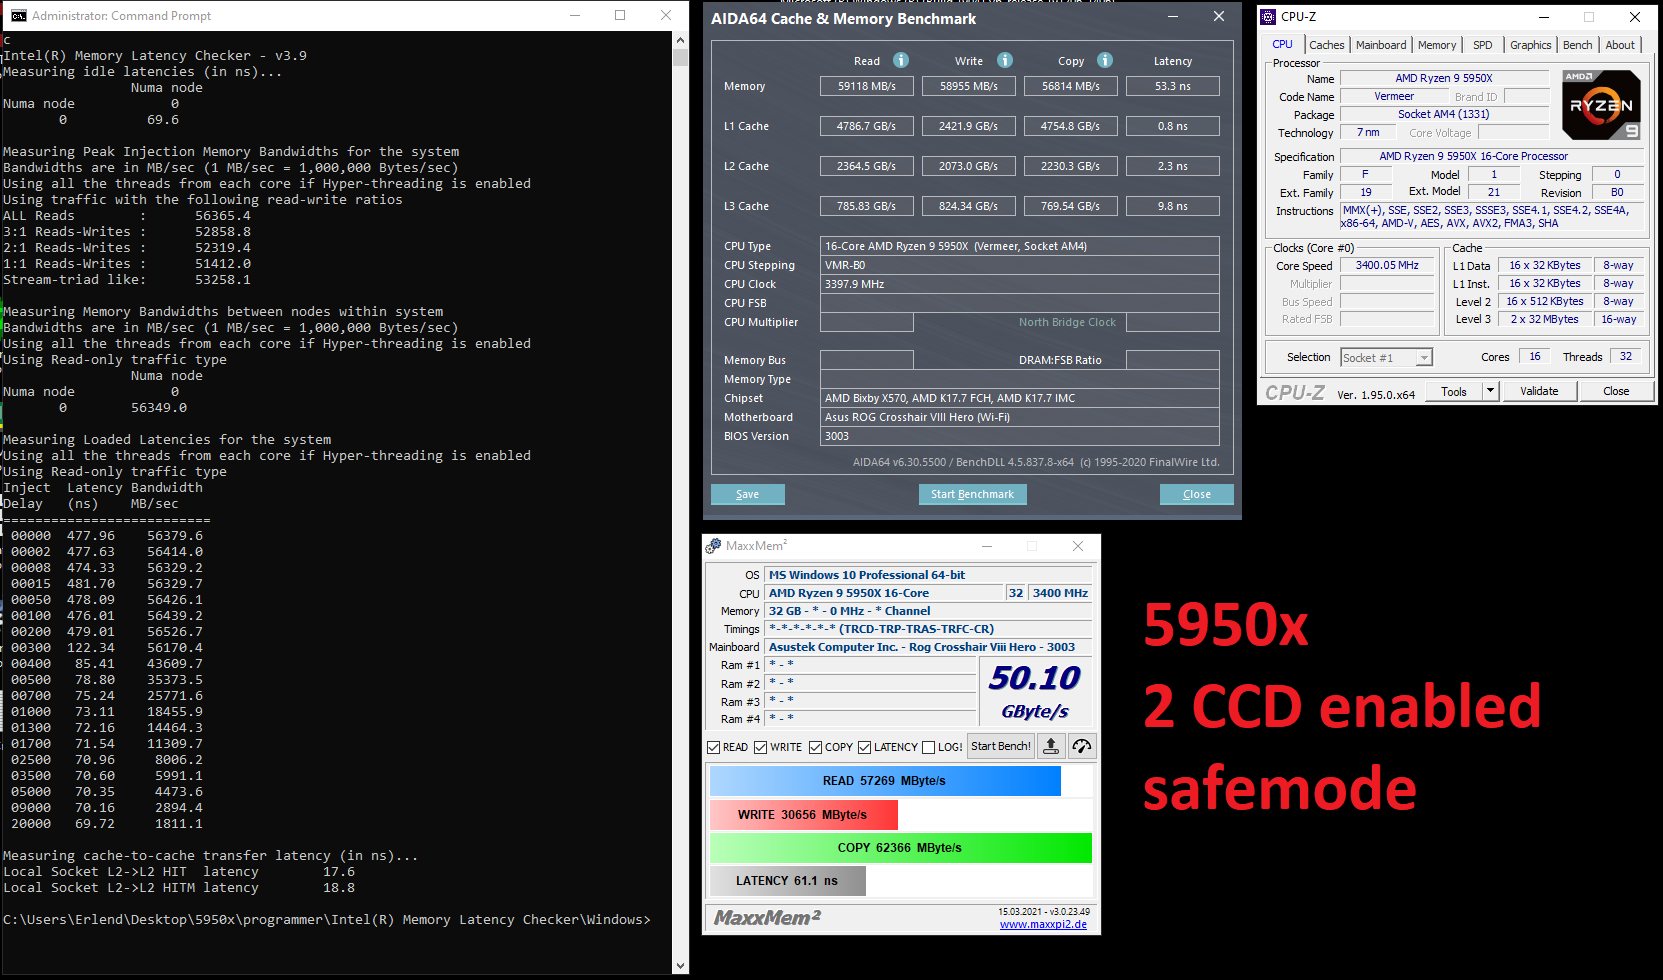Click the L3 Cache Latency 9.8 ns field

tap(1173, 206)
